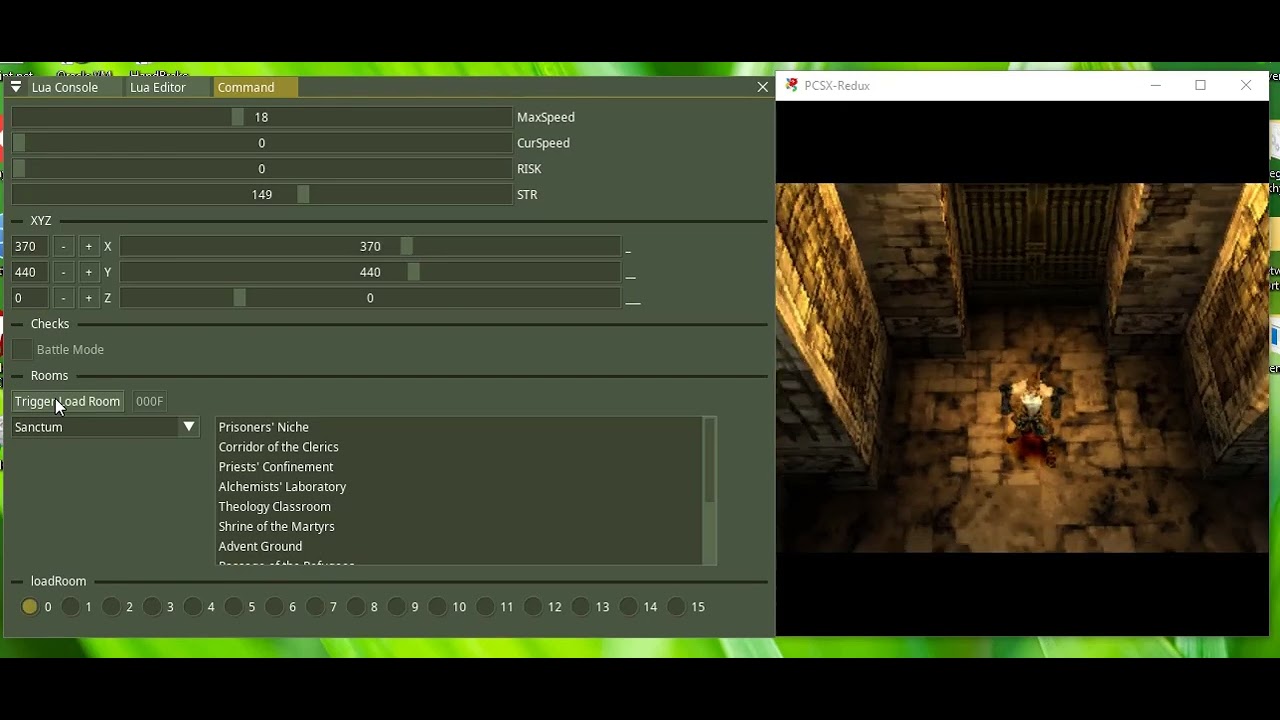Increase Y with the plus button
Image resolution: width=1280 pixels, height=720 pixels.
(x=88, y=272)
